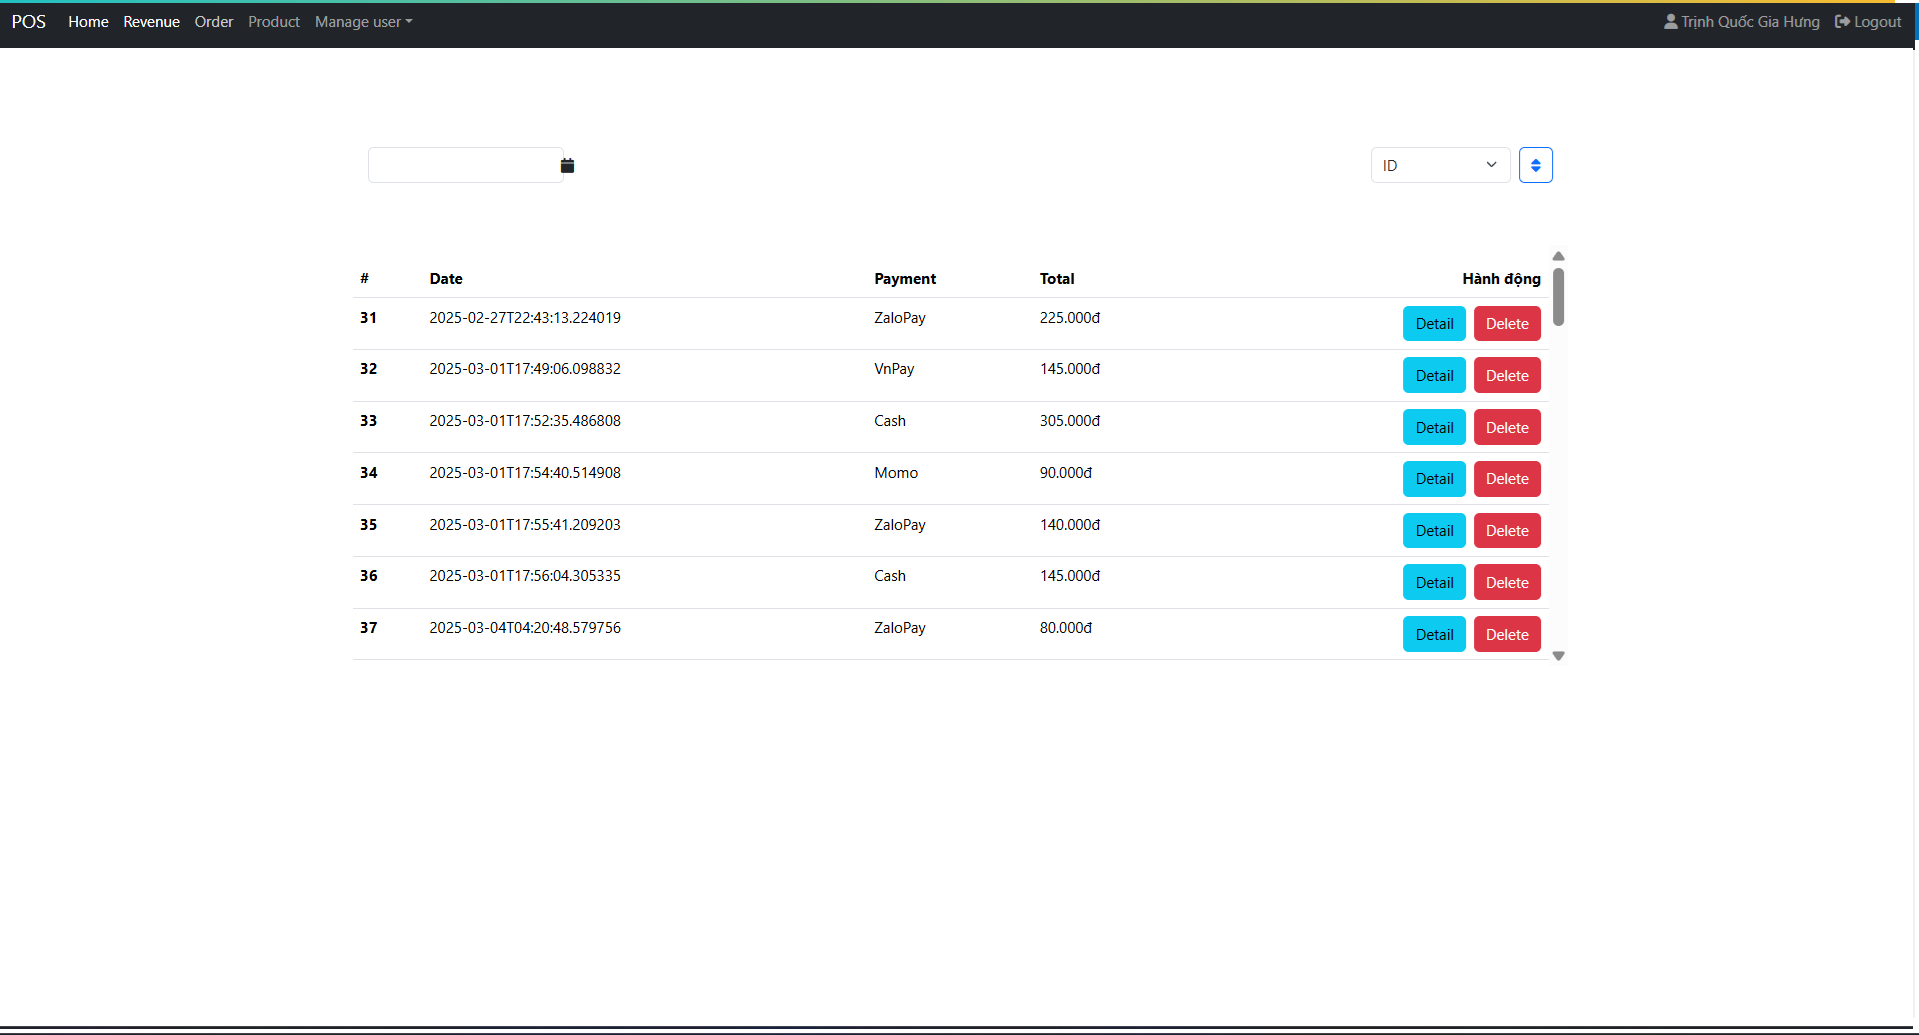Go to the Home page

[88, 22]
